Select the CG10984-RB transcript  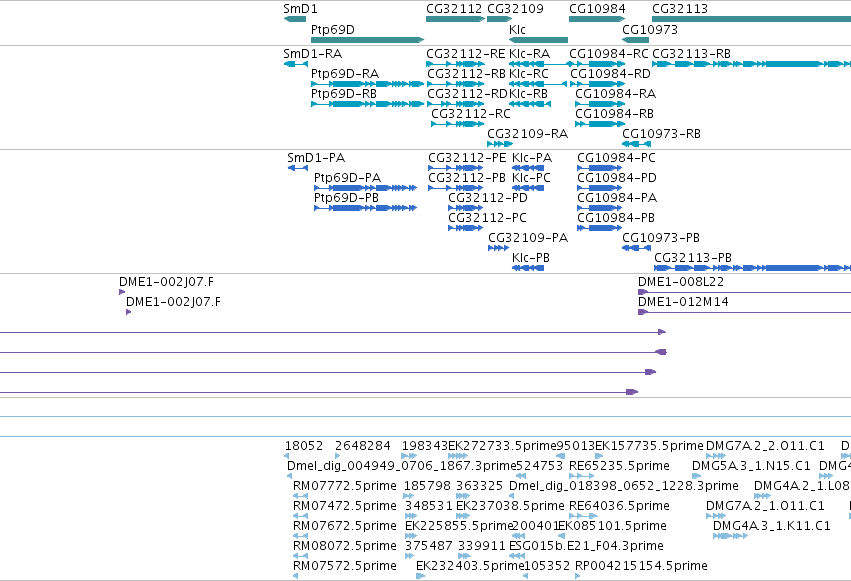coord(600,124)
